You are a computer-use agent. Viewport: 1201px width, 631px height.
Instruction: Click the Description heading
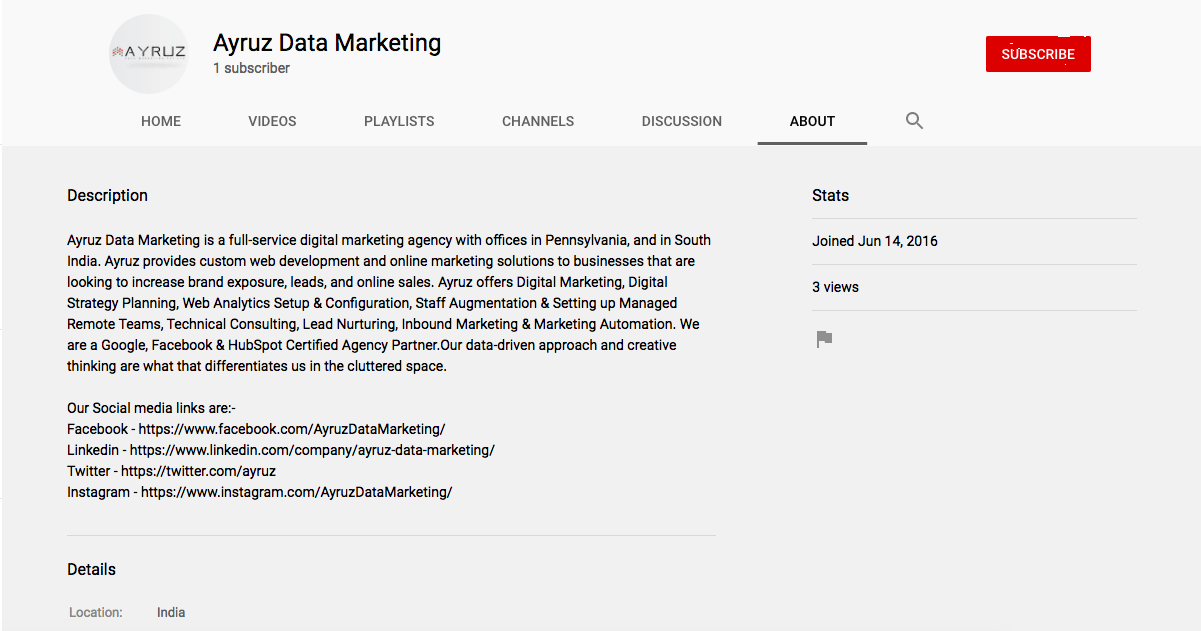(107, 196)
